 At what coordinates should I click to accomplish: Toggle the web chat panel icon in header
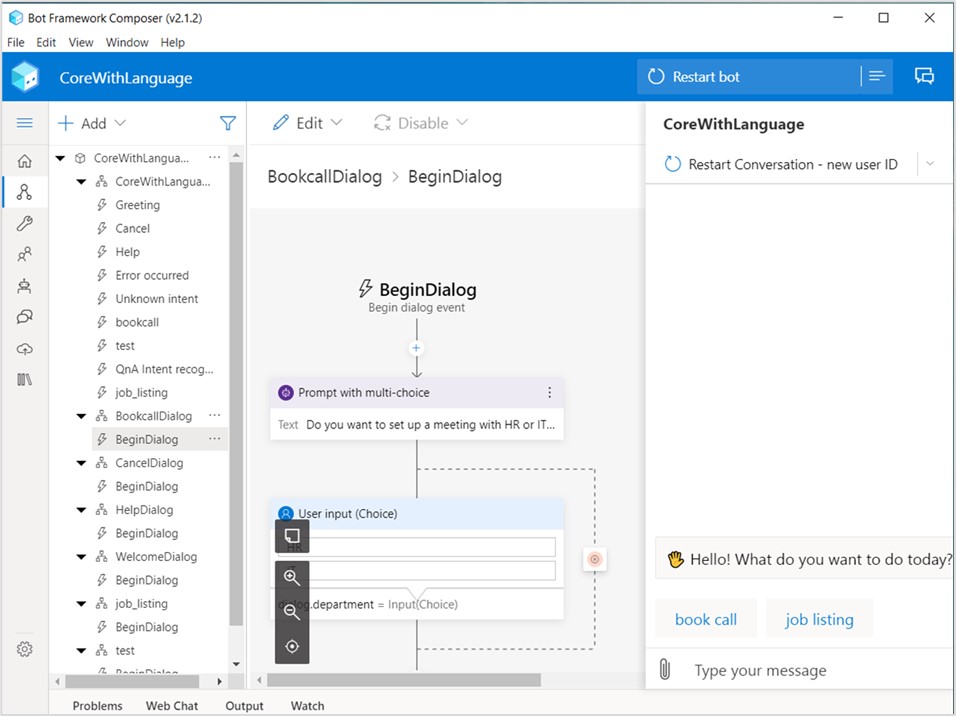tap(924, 77)
